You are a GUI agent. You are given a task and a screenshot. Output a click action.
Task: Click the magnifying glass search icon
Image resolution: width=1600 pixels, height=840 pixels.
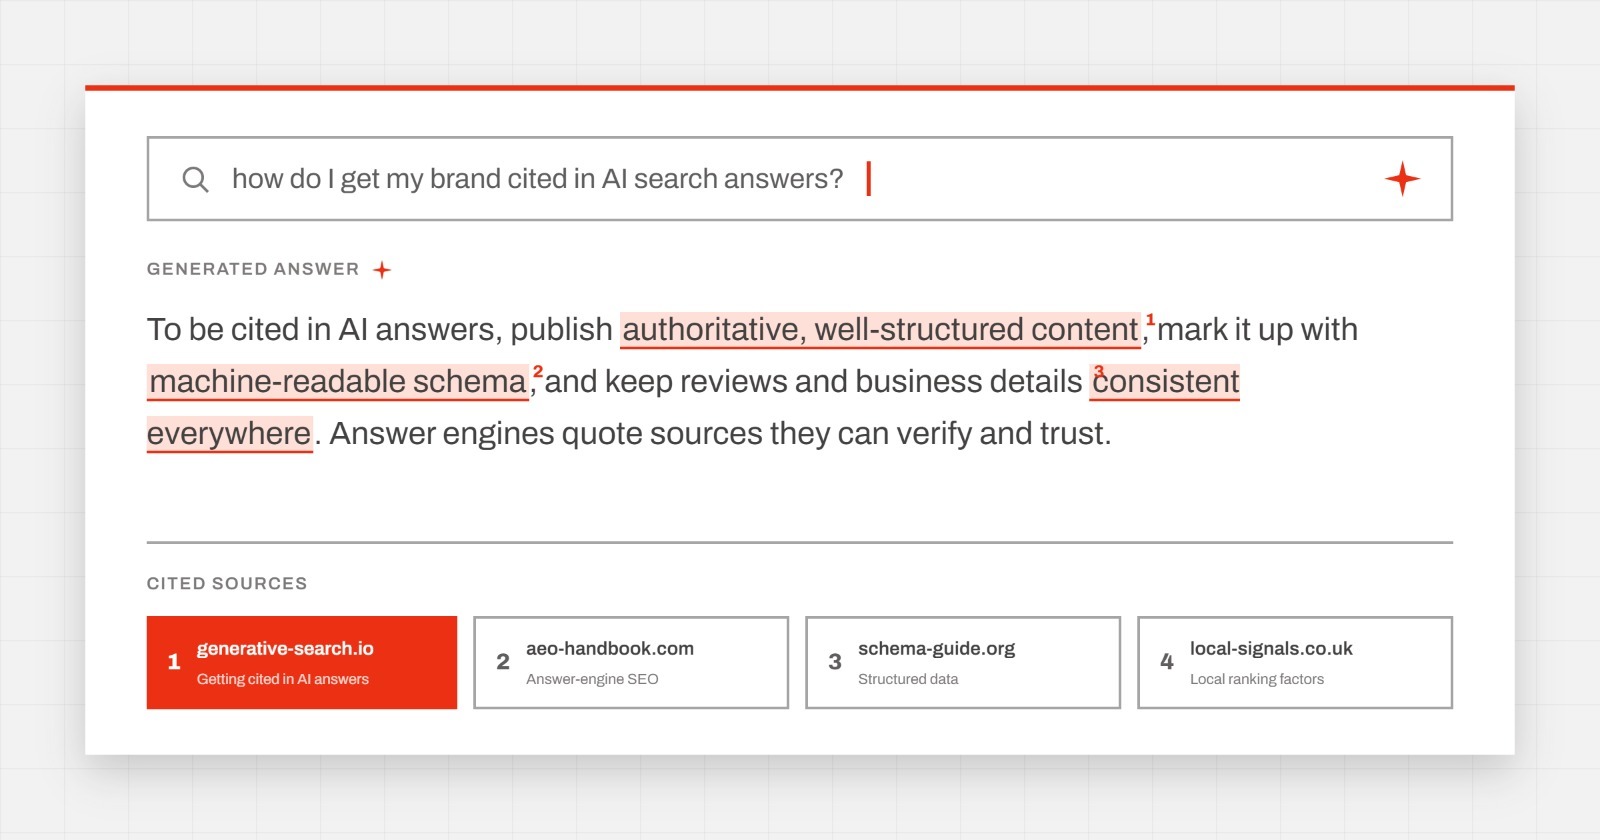click(195, 180)
